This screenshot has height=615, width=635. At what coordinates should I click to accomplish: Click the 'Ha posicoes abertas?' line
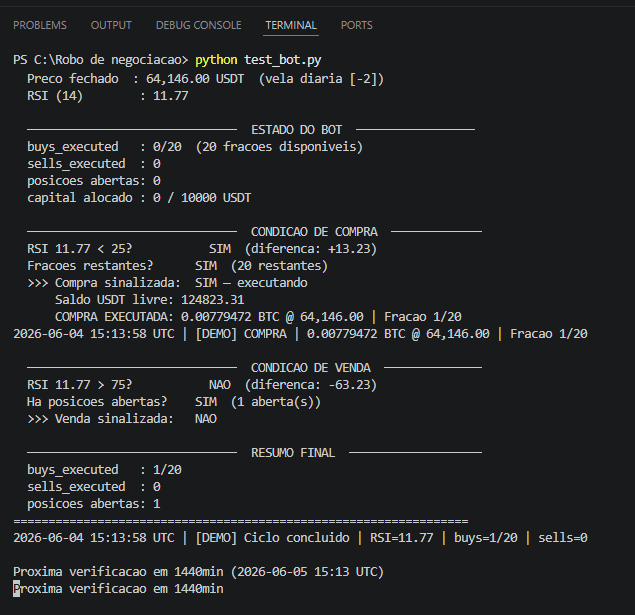[174, 402]
